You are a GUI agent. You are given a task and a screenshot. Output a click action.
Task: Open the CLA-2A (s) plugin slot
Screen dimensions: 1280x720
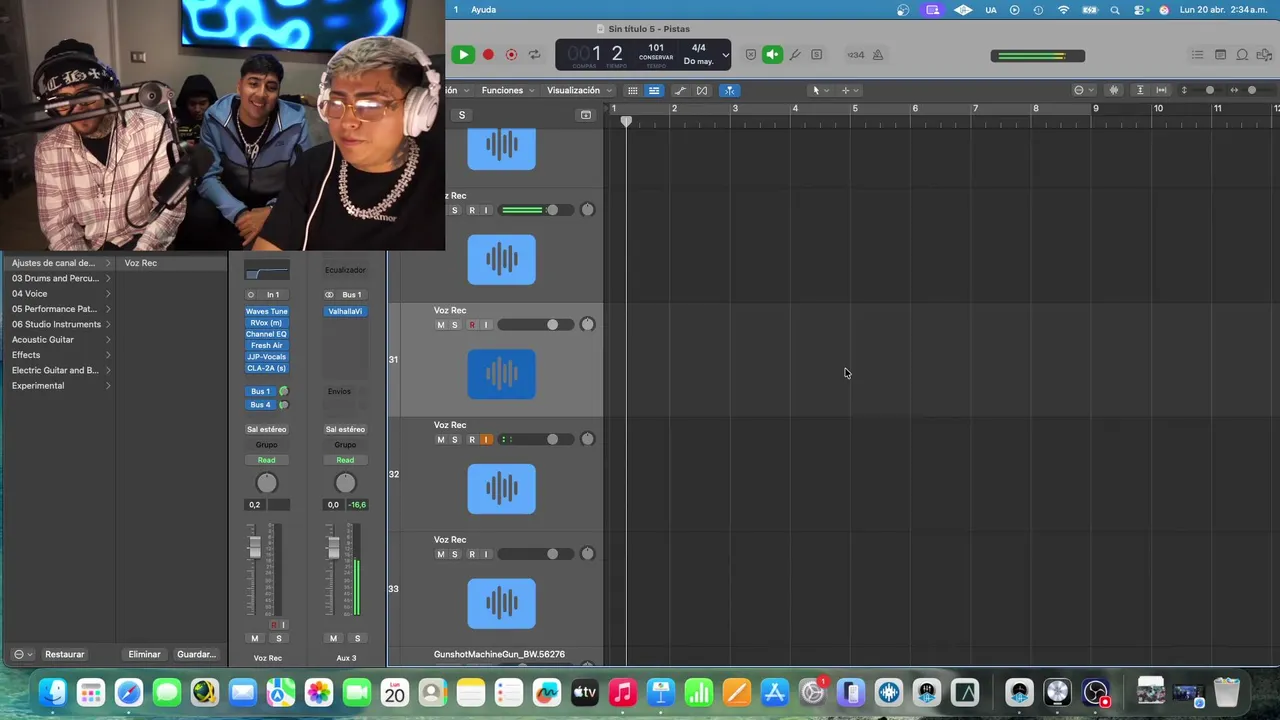[x=266, y=368]
